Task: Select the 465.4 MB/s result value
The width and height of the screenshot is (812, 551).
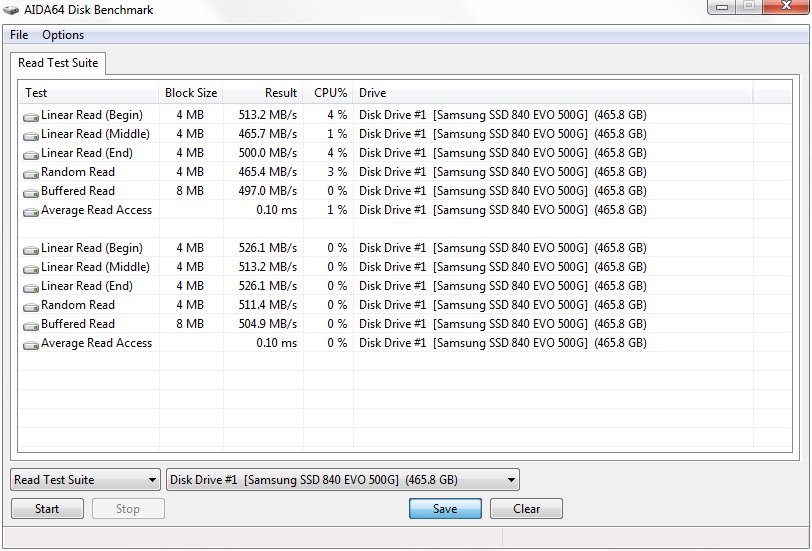Action: click(268, 172)
